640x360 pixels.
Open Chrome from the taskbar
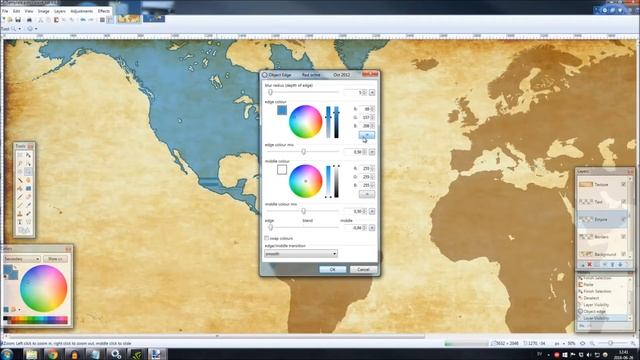pyautogui.click(x=52, y=354)
